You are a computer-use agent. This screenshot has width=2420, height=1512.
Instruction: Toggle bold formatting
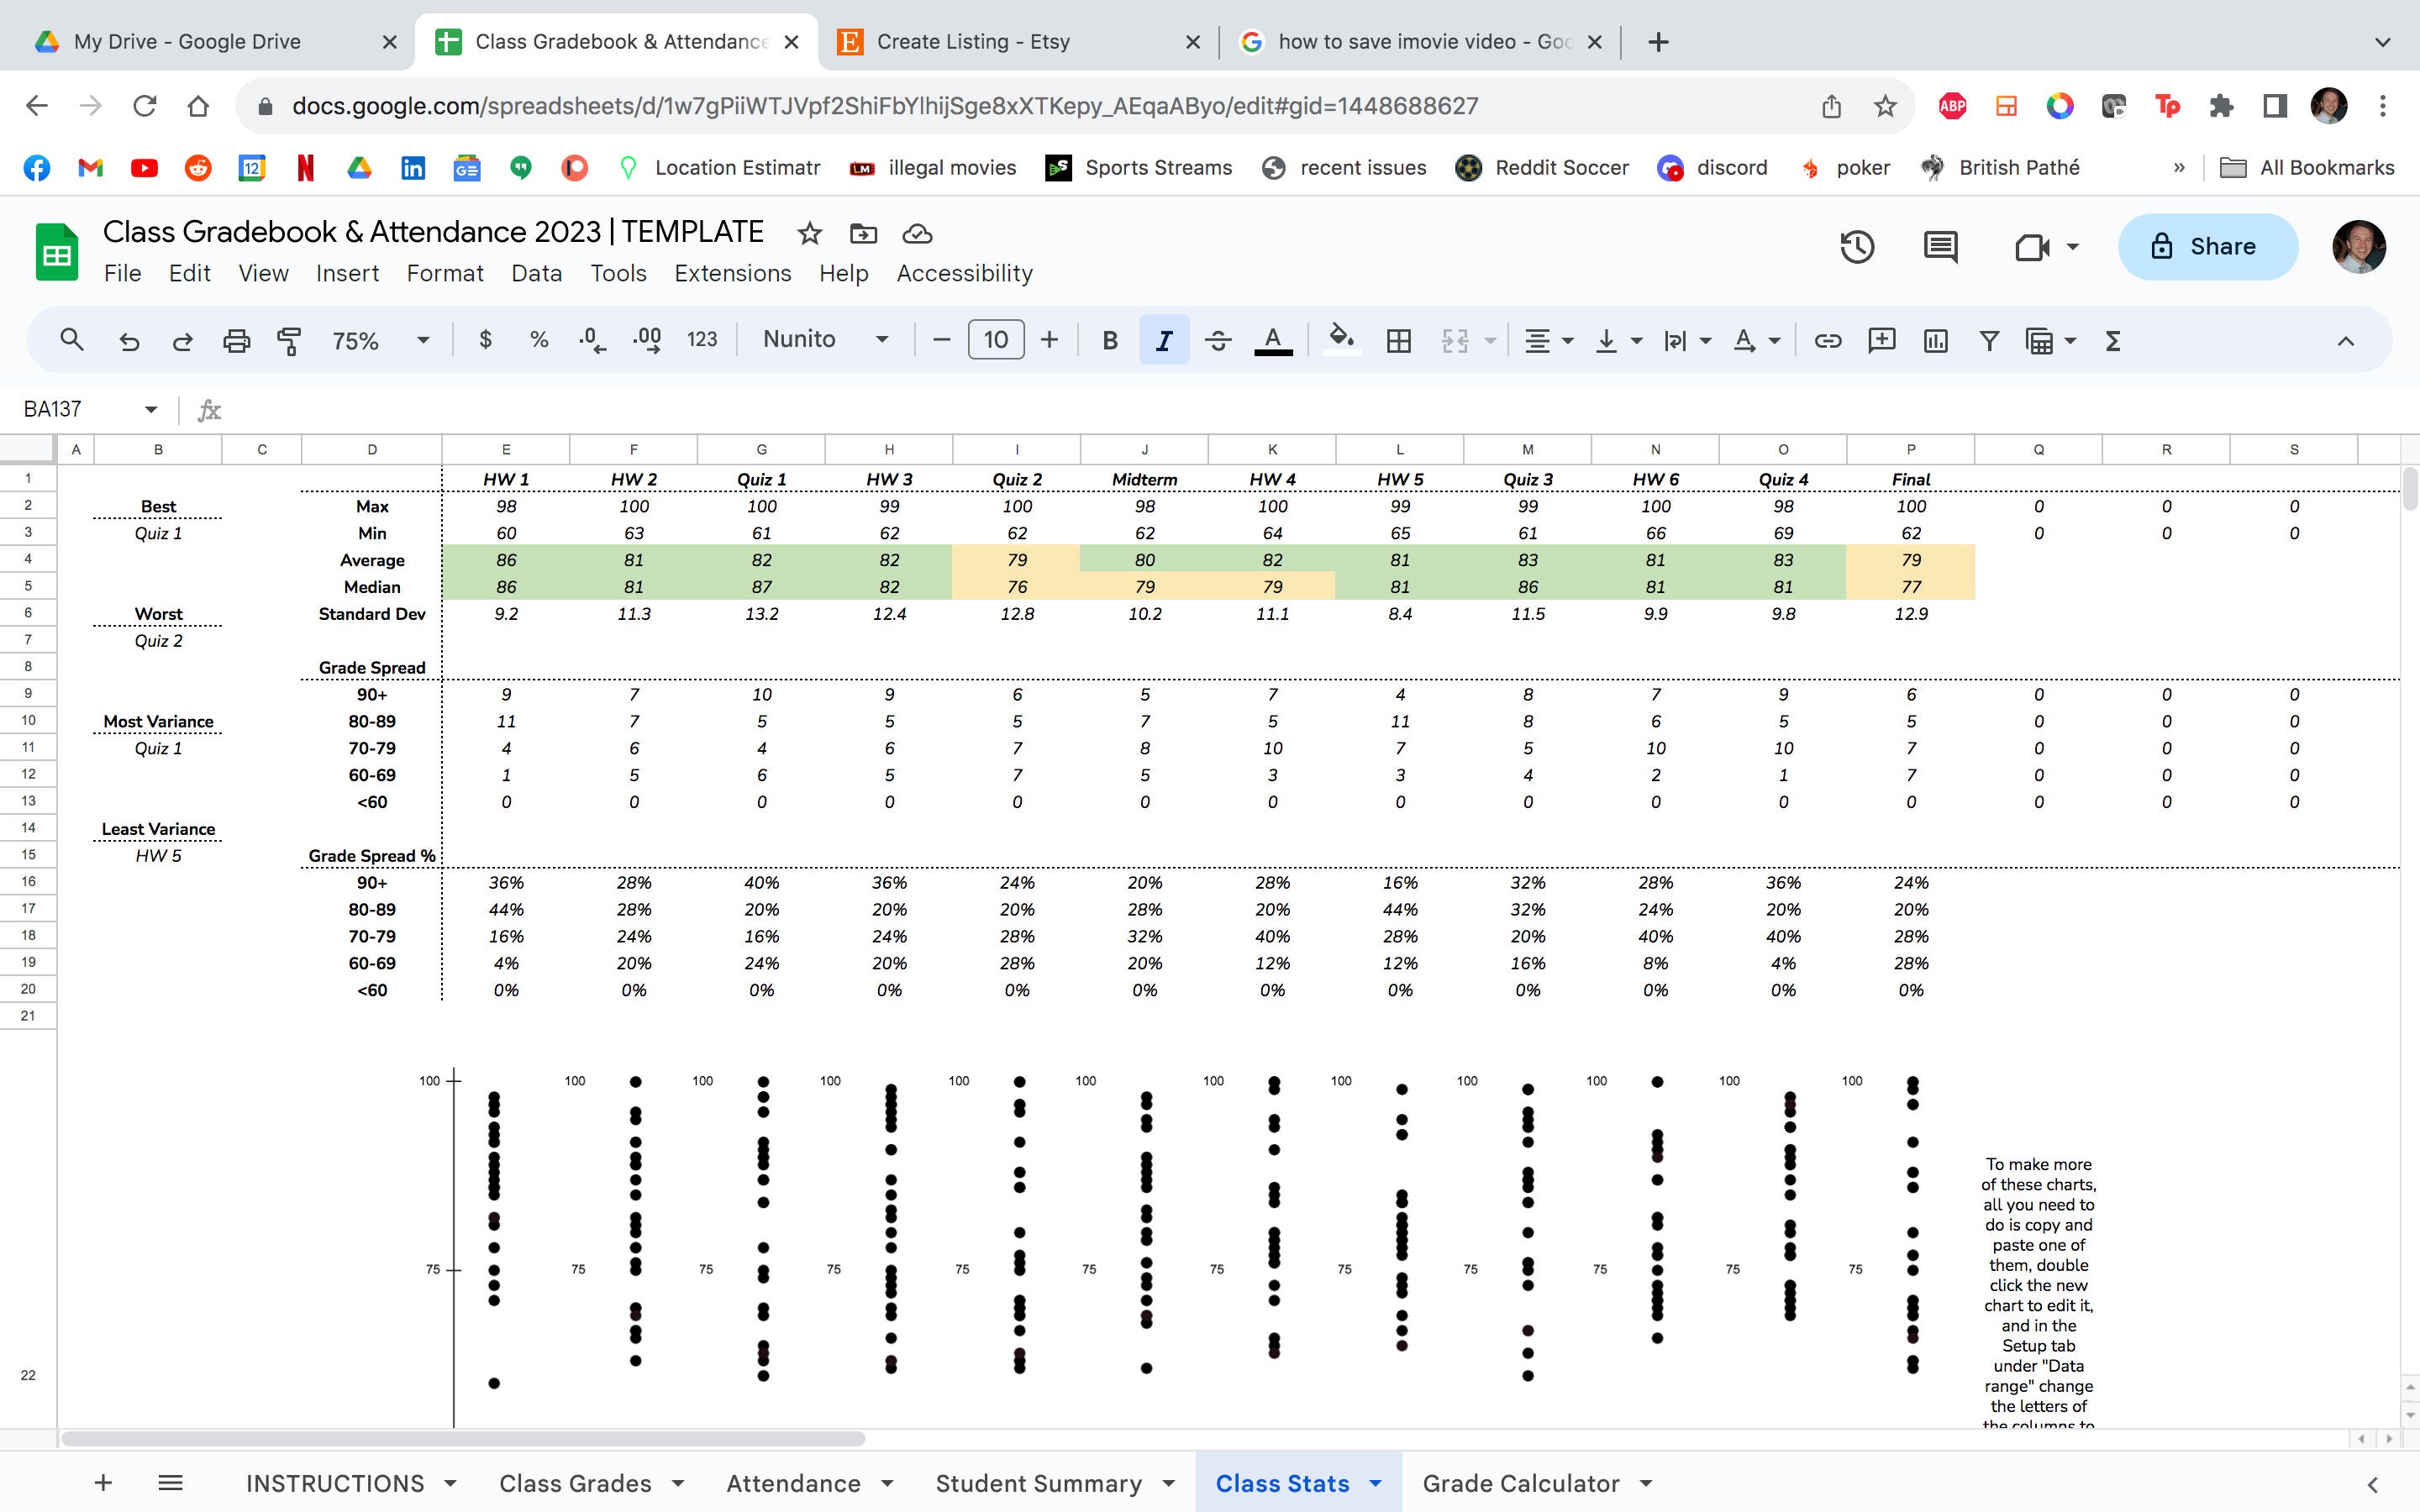pos(1110,340)
